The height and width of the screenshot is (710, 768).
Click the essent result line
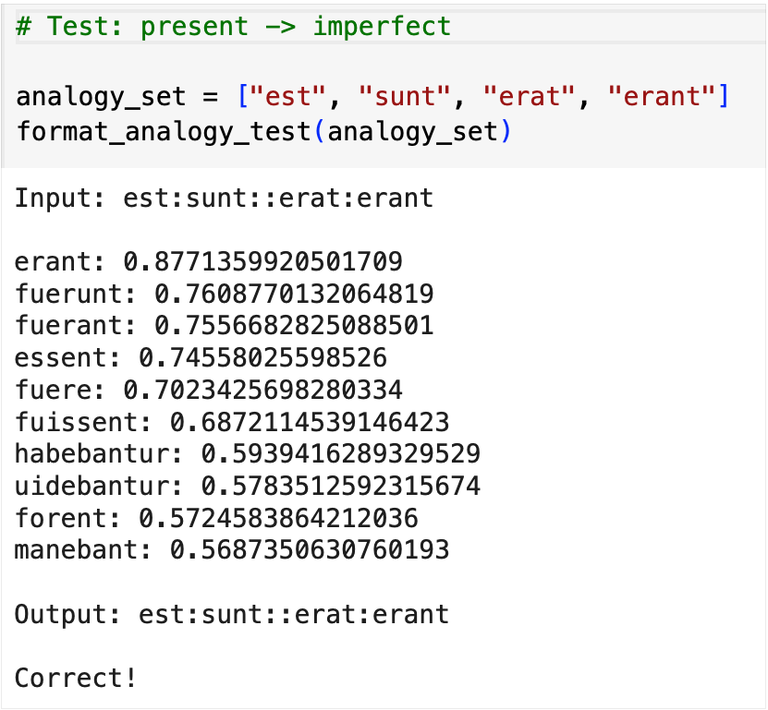(x=201, y=358)
